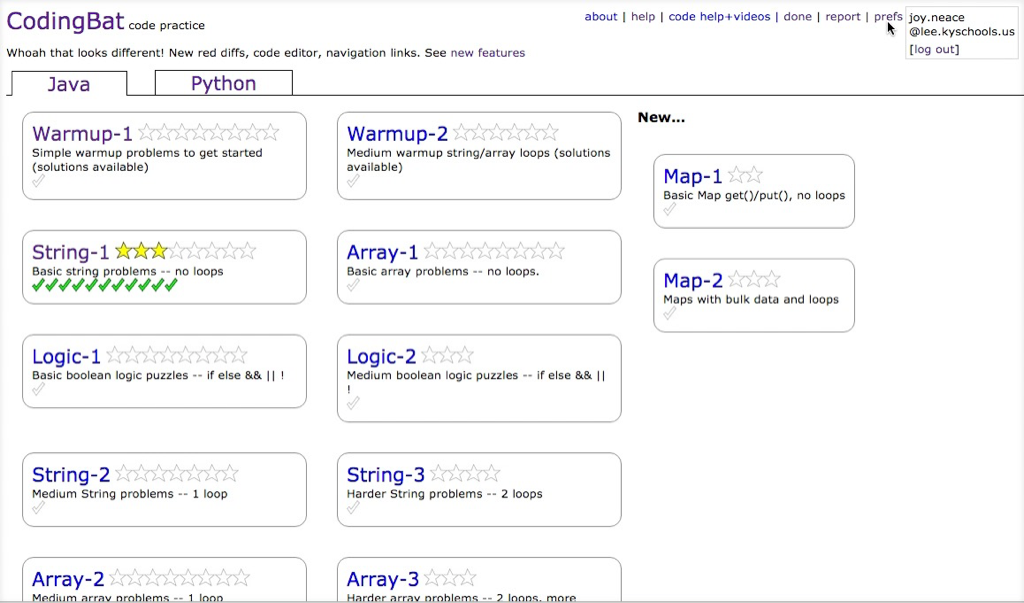Click the empty stars next to Warmup-2
Viewport: 1024px width, 603px height.
[505, 133]
